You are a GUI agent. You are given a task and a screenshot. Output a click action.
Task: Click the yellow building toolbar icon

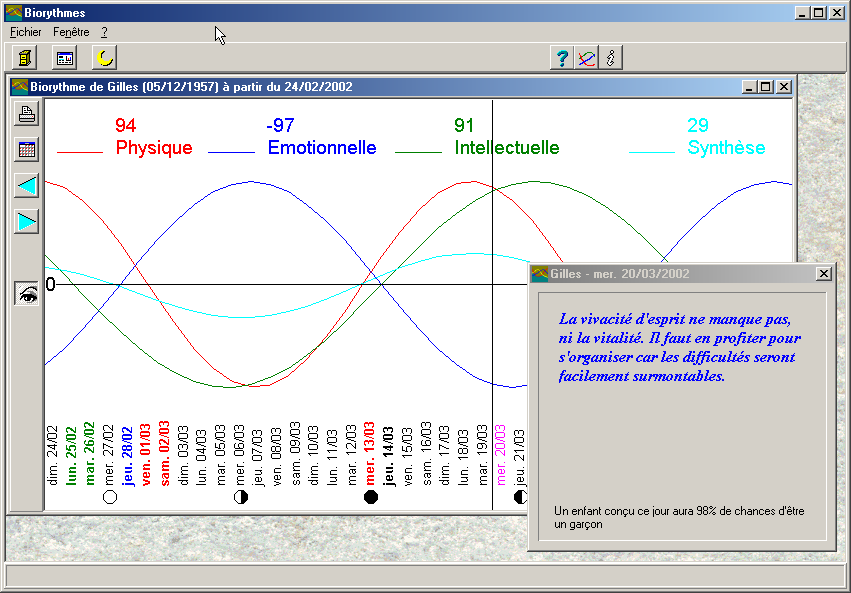[25, 58]
